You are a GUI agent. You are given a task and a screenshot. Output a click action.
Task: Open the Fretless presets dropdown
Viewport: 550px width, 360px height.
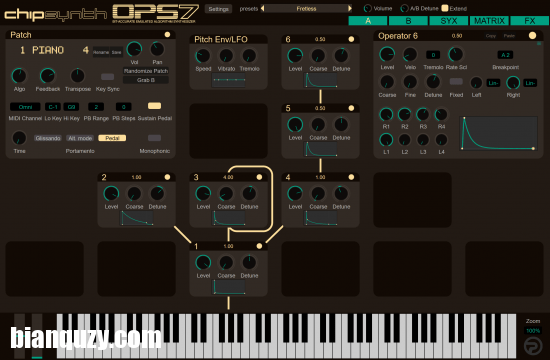(x=306, y=8)
